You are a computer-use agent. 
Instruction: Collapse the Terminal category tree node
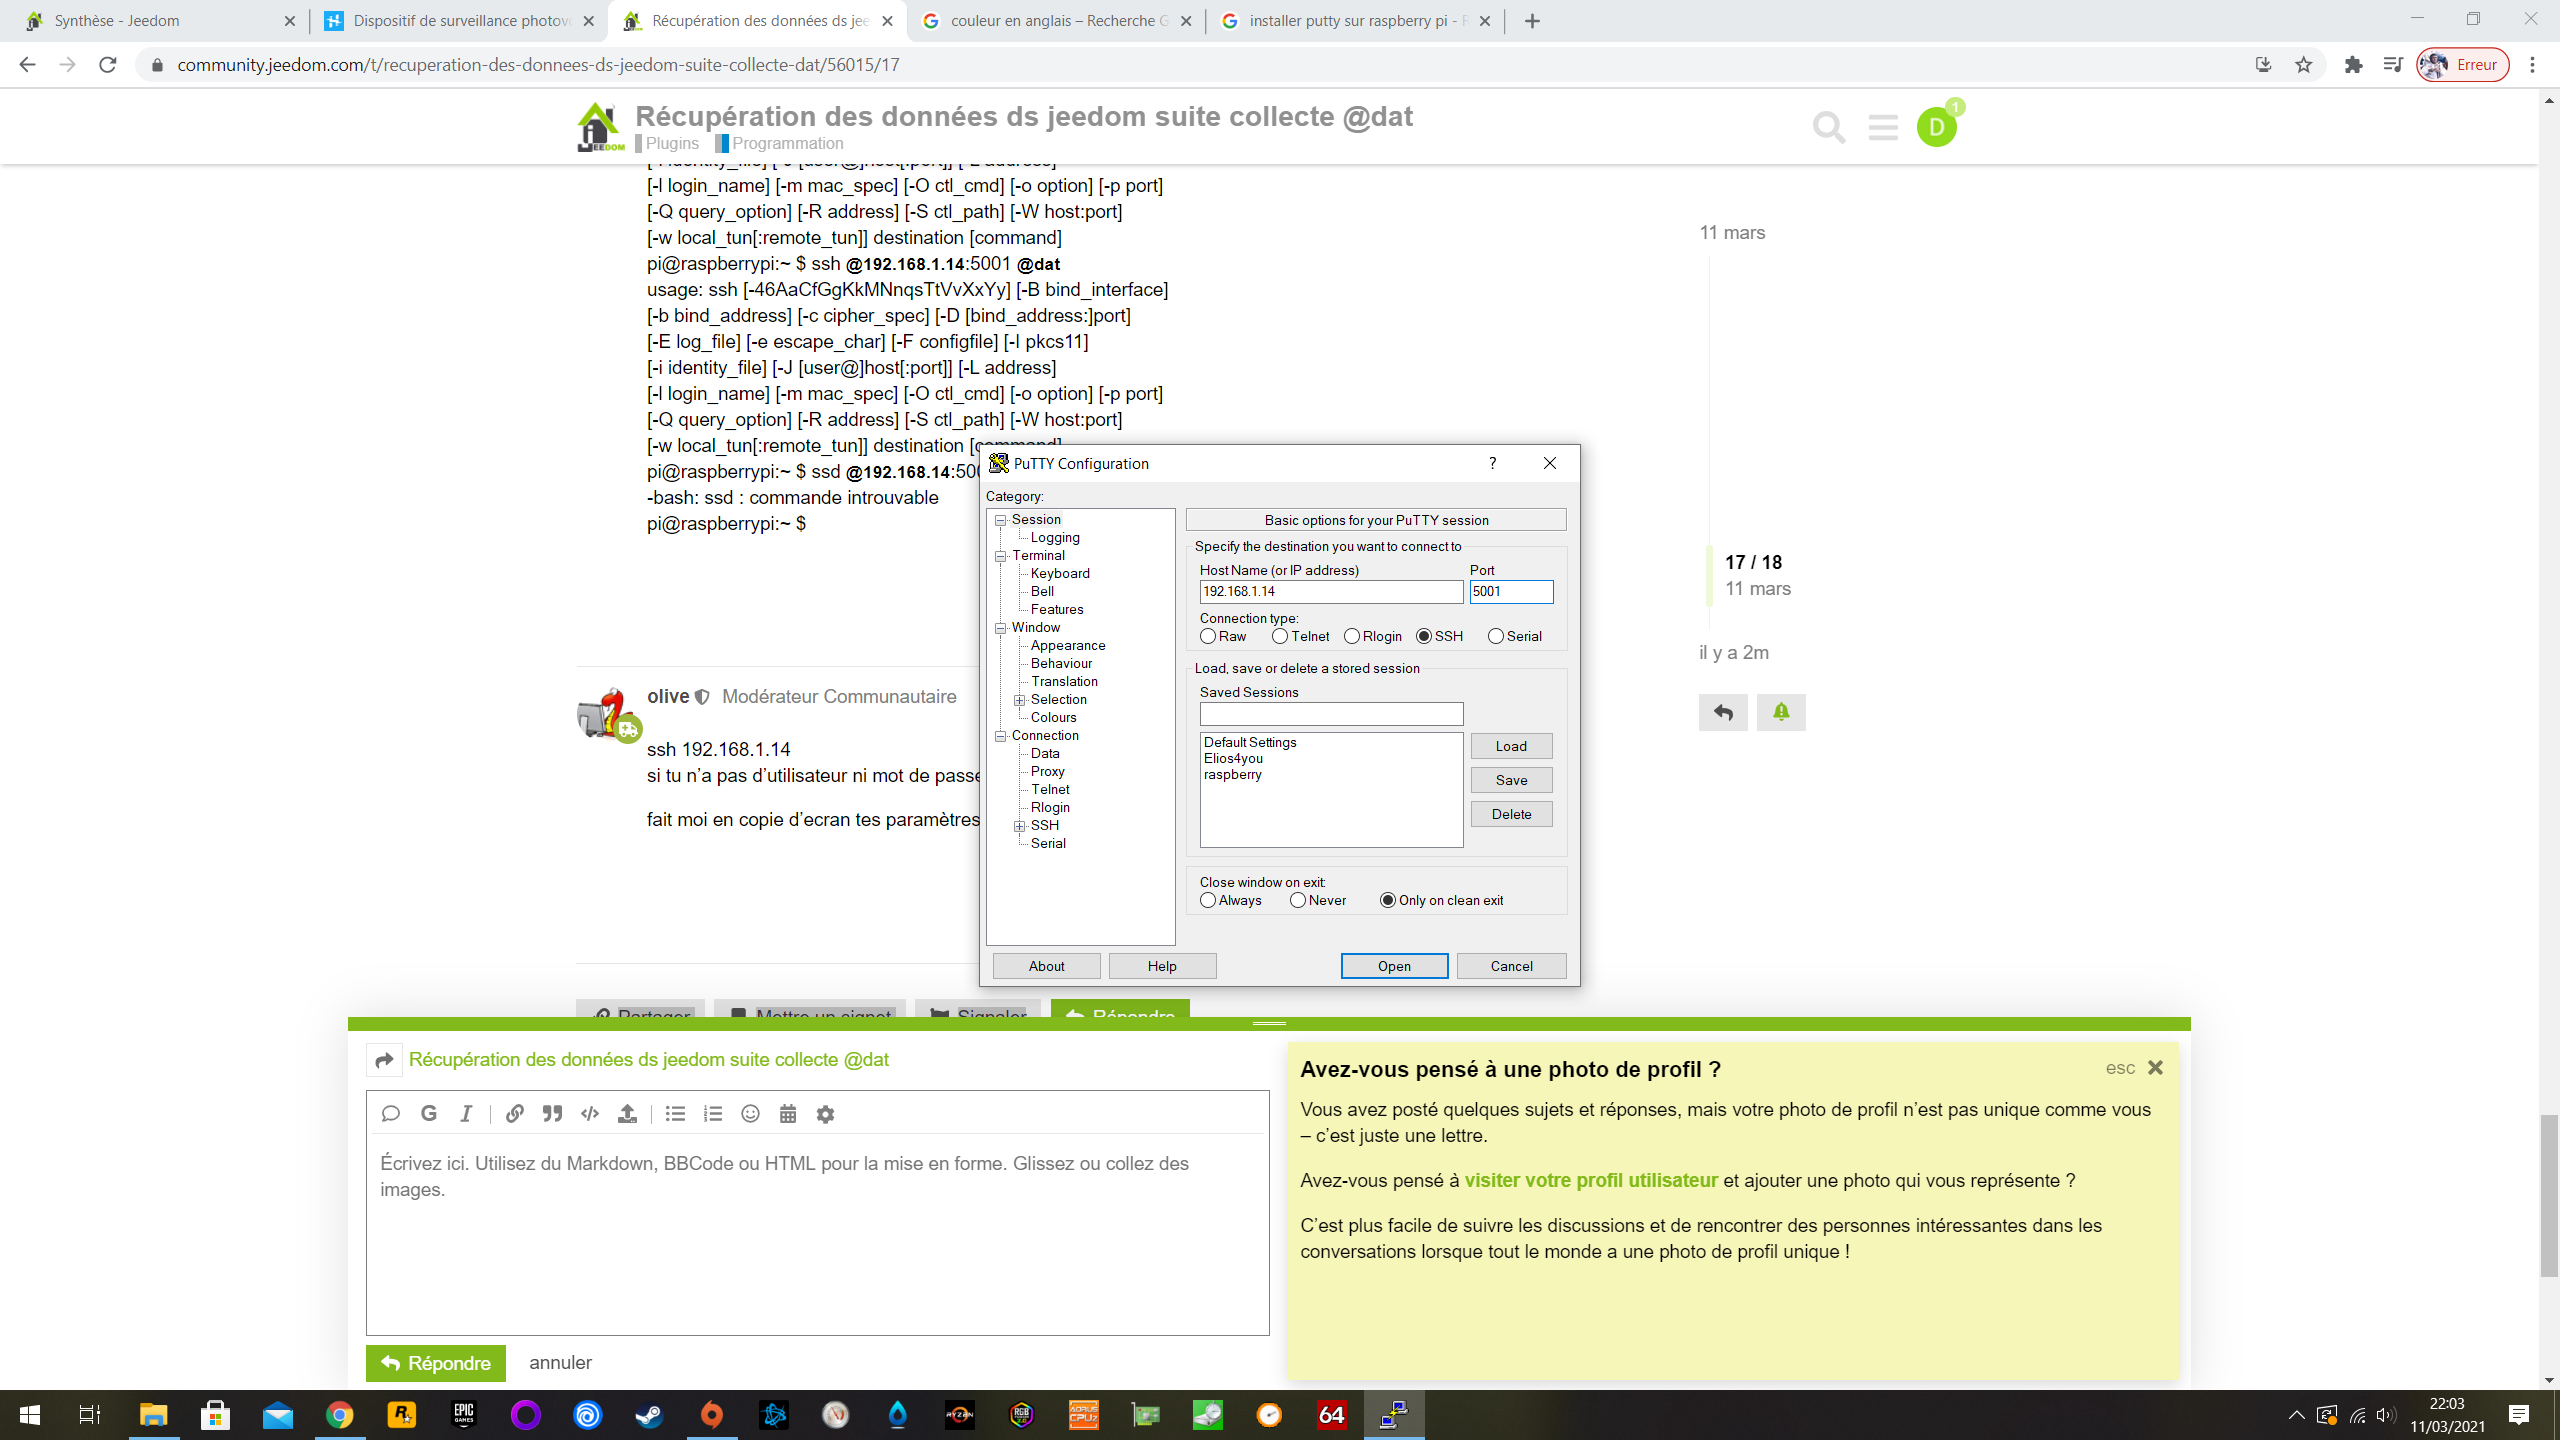click(1001, 556)
